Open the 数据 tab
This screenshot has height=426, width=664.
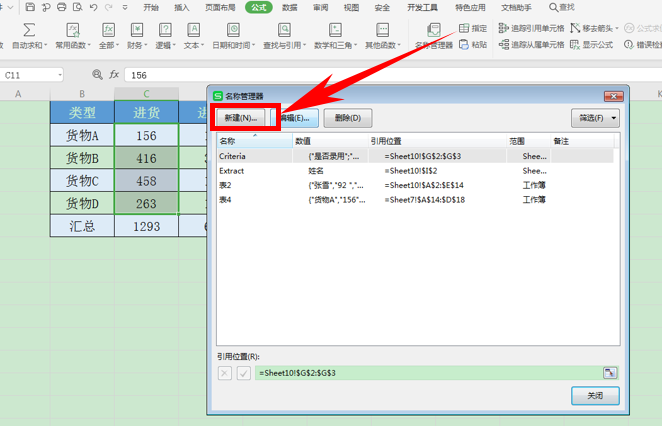tap(290, 7)
